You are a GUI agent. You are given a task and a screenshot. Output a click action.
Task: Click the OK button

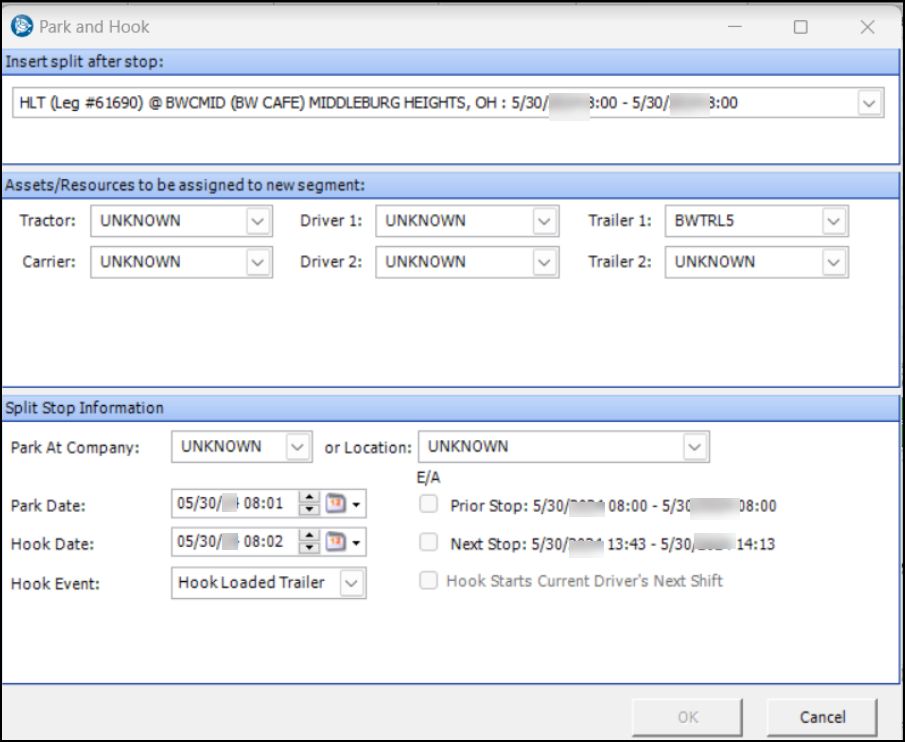pos(687,717)
